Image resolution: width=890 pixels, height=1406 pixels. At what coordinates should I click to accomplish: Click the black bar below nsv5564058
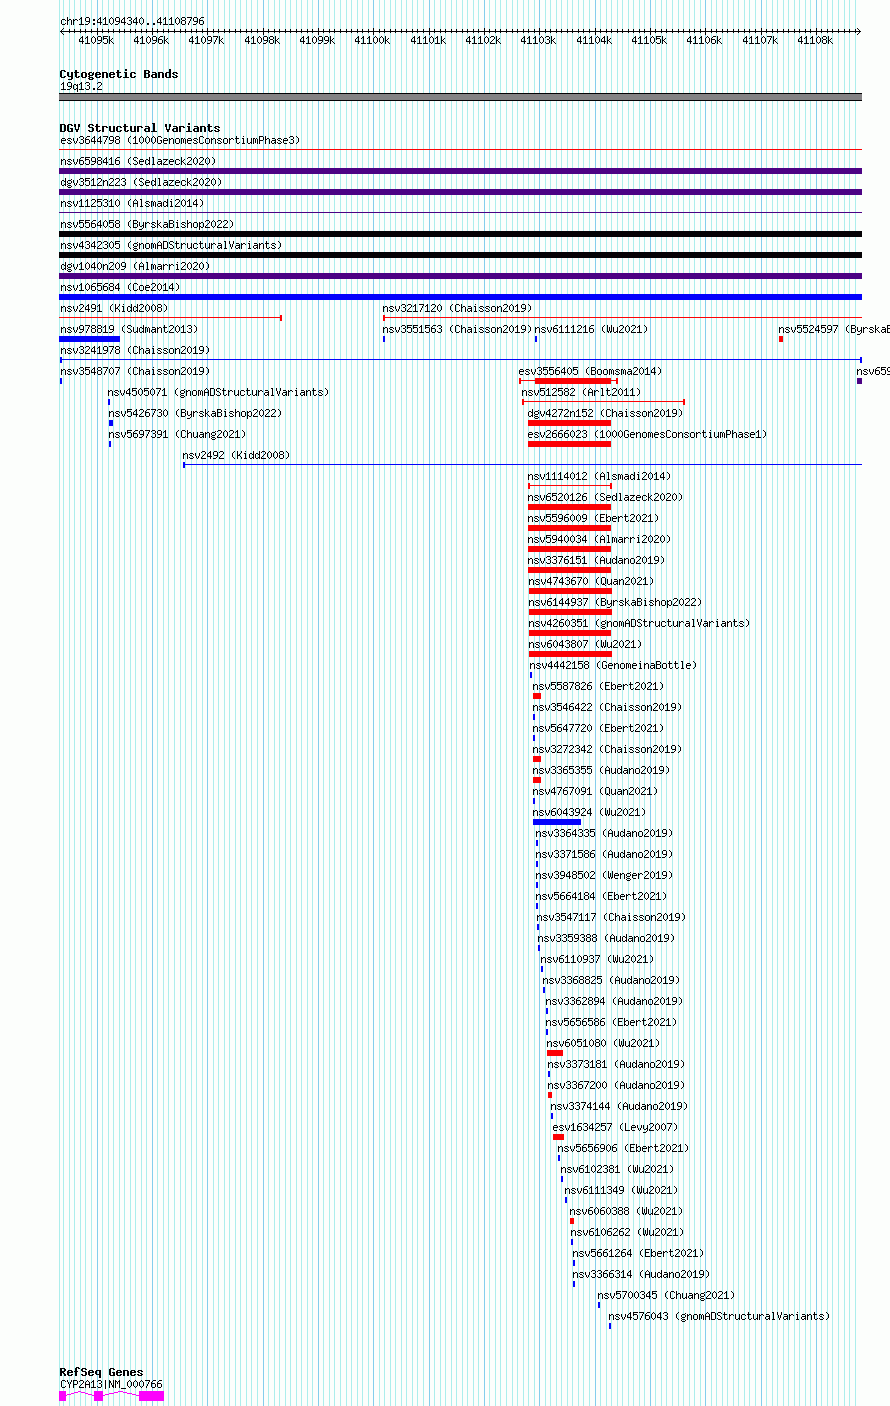coord(460,234)
